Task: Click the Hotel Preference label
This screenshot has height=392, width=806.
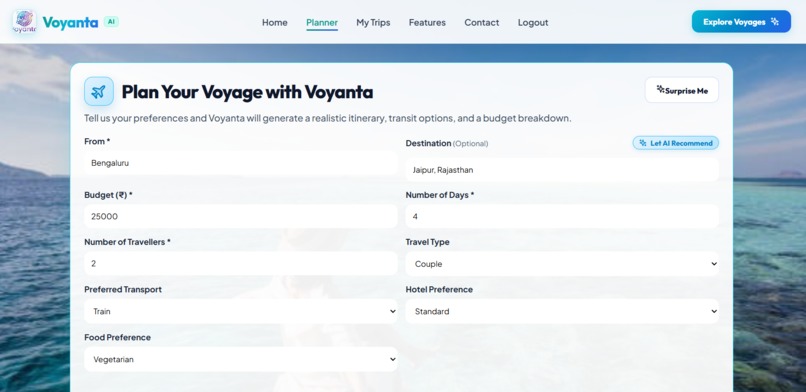Action: click(439, 290)
